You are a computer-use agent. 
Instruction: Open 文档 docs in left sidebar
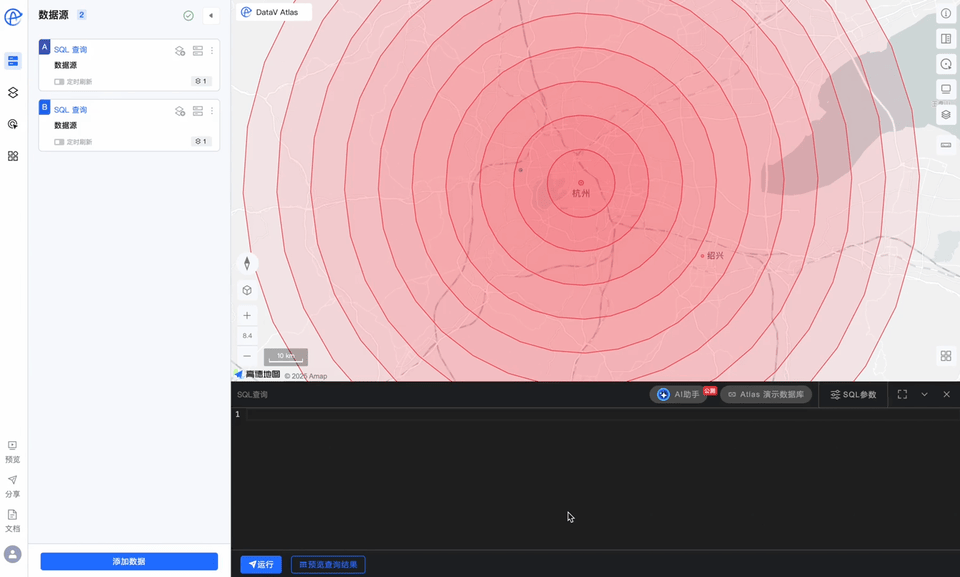tap(13, 521)
